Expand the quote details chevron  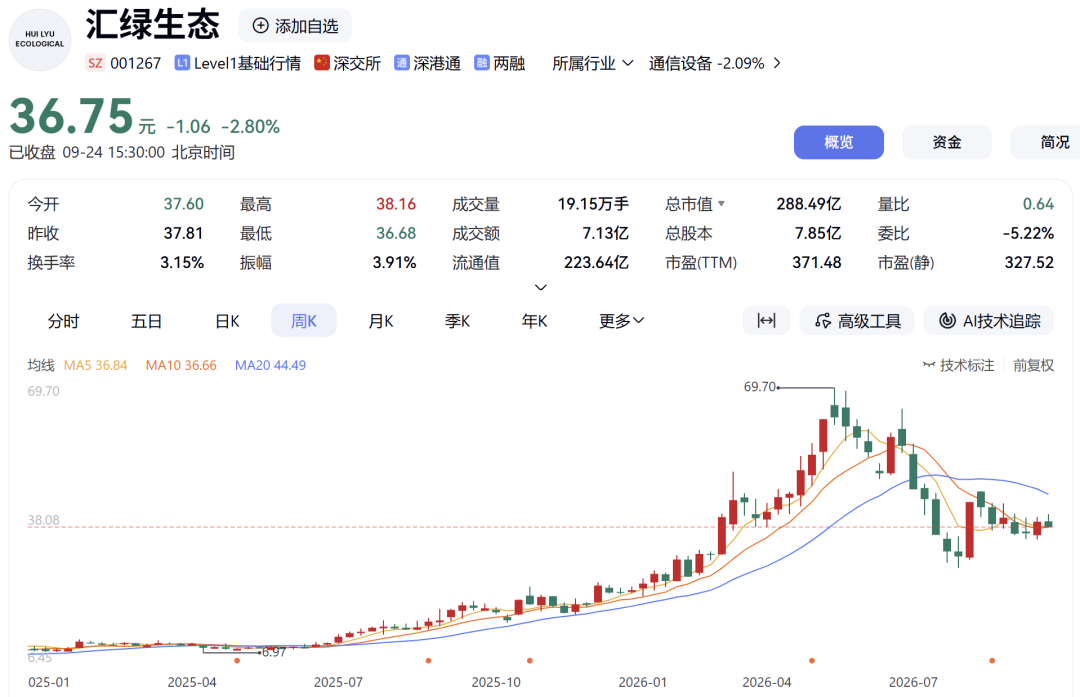coord(541,287)
